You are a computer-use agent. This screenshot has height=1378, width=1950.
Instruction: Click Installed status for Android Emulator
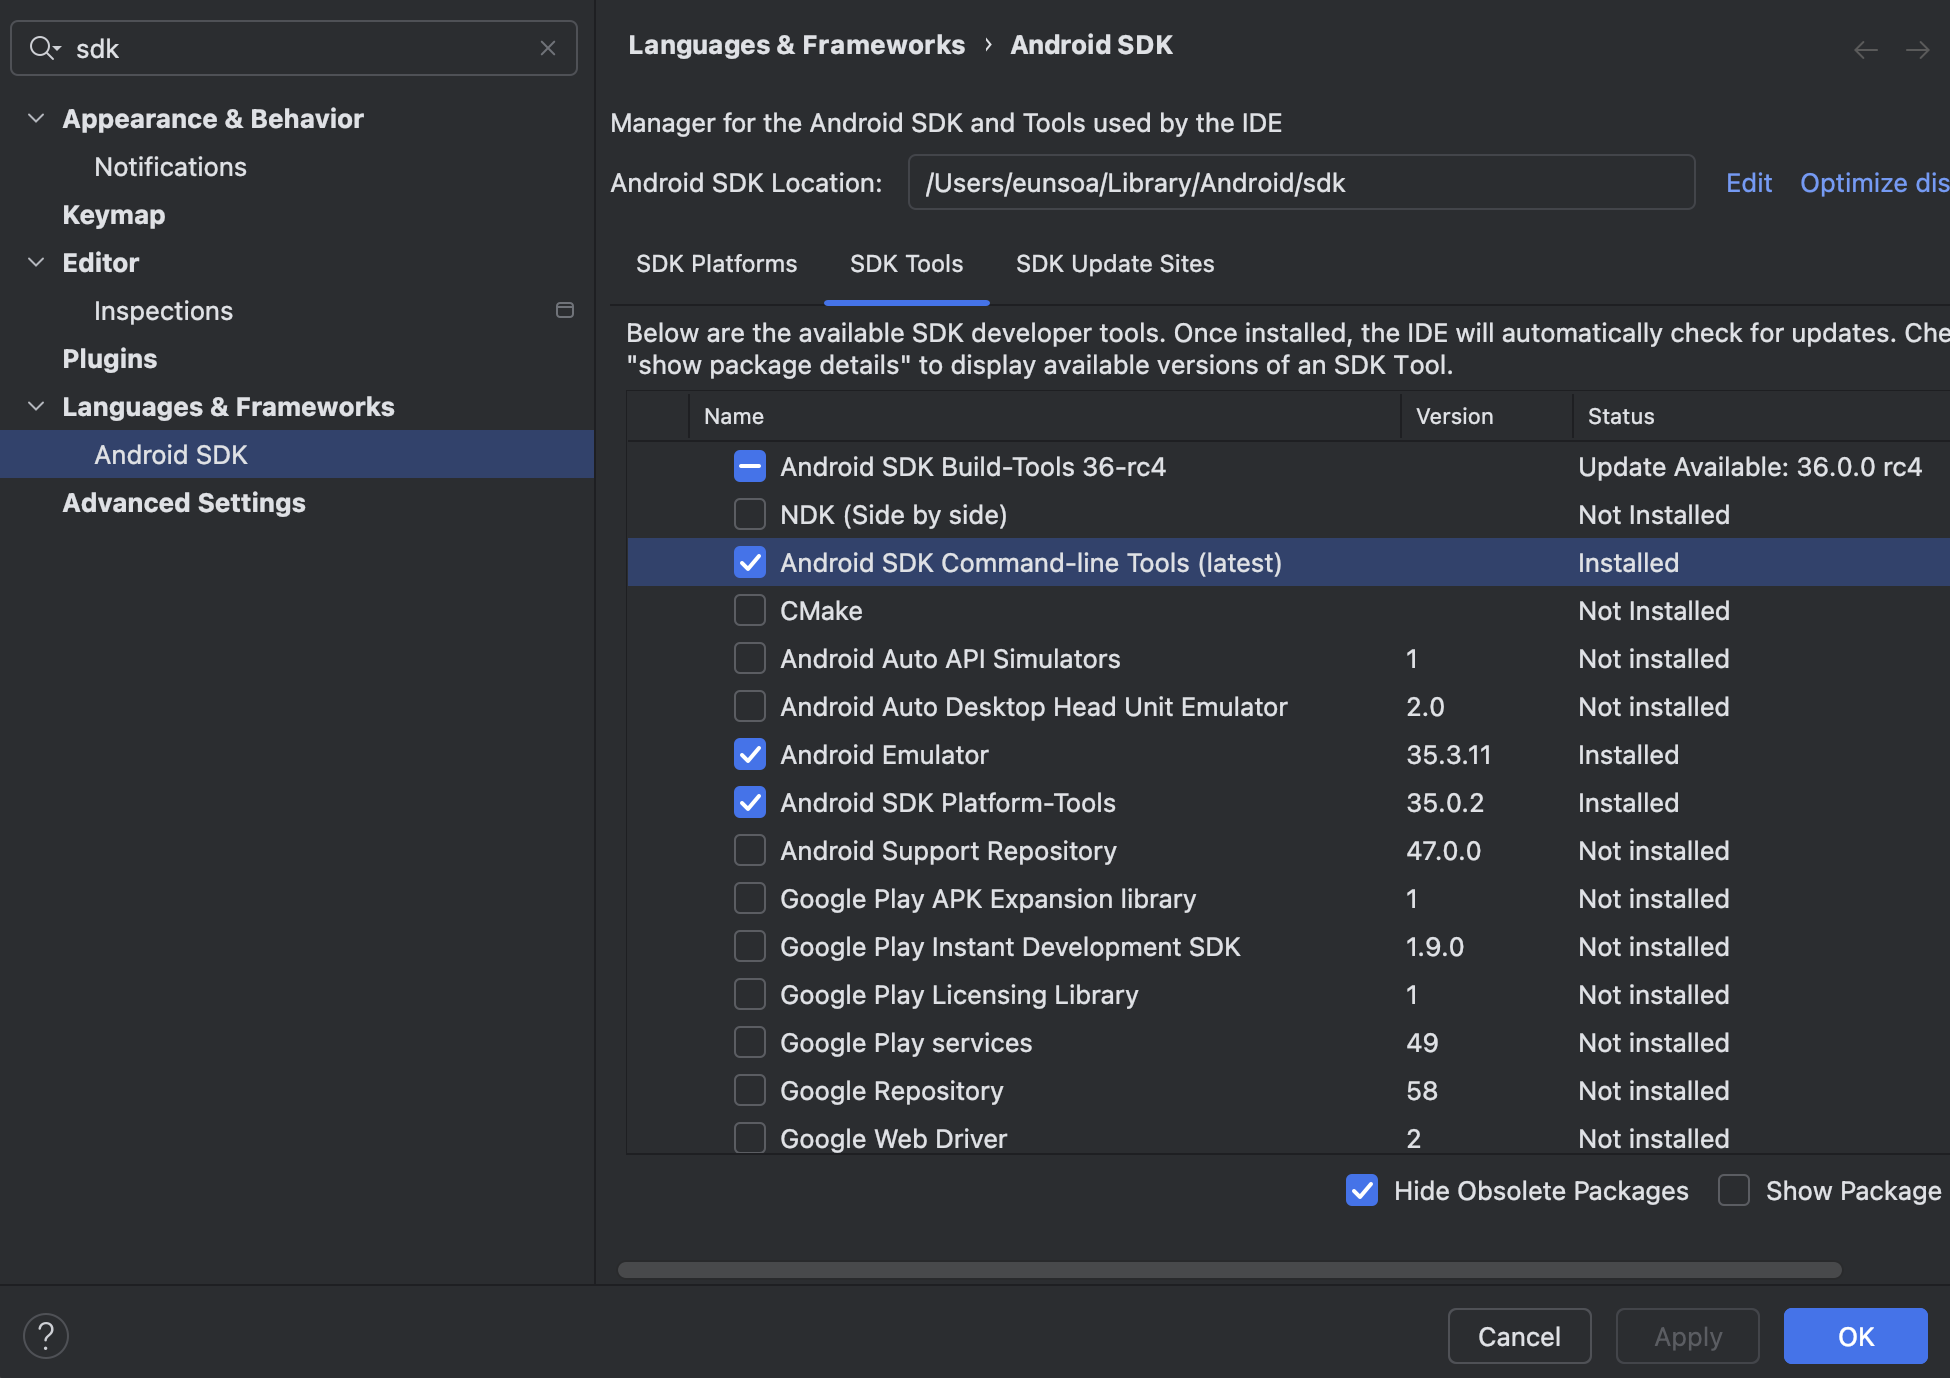[1628, 755]
